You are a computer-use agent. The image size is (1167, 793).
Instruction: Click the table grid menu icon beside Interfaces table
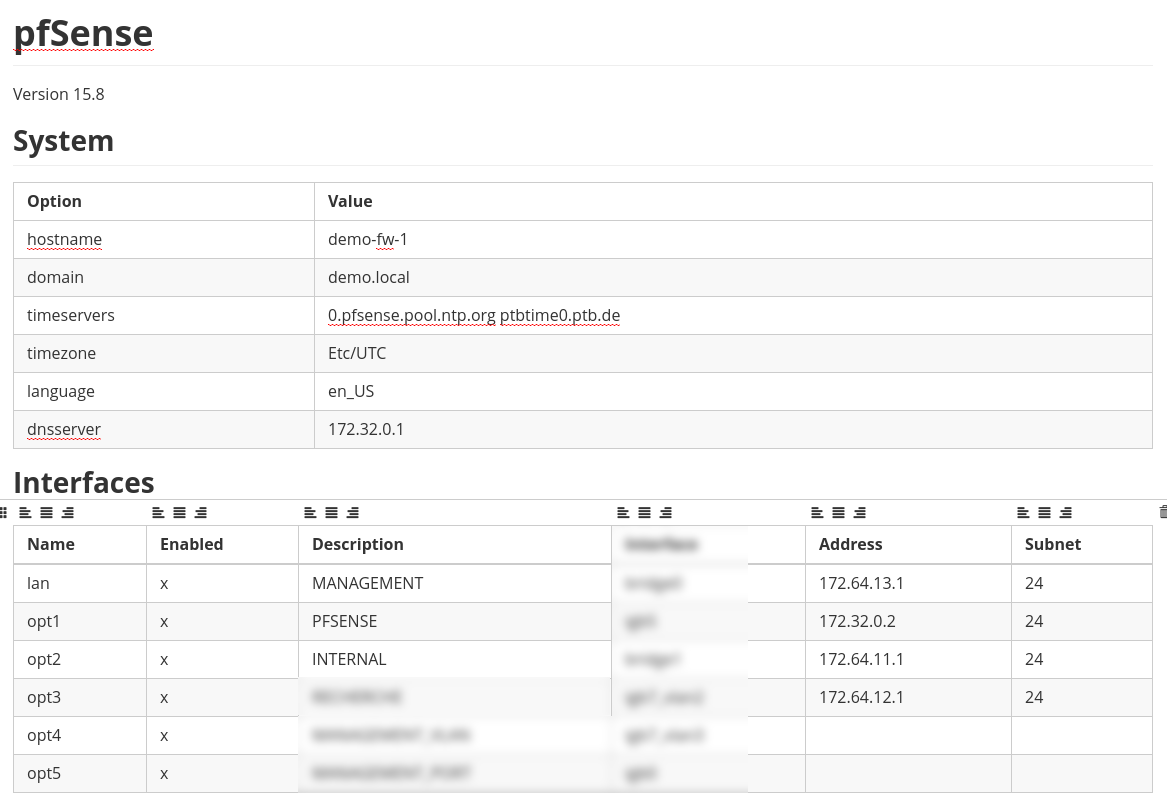[4, 512]
